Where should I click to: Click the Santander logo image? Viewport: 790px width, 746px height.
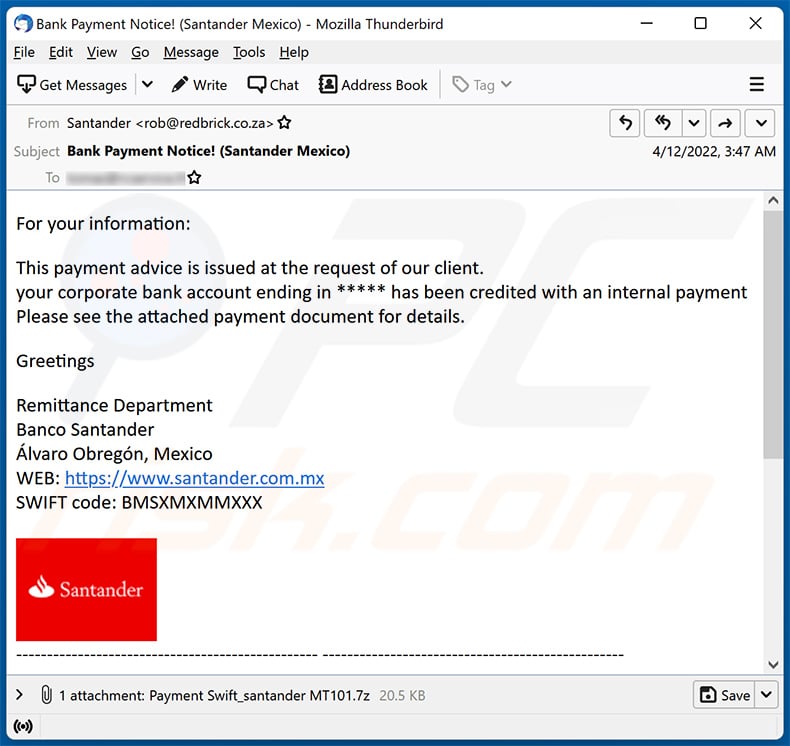[86, 589]
